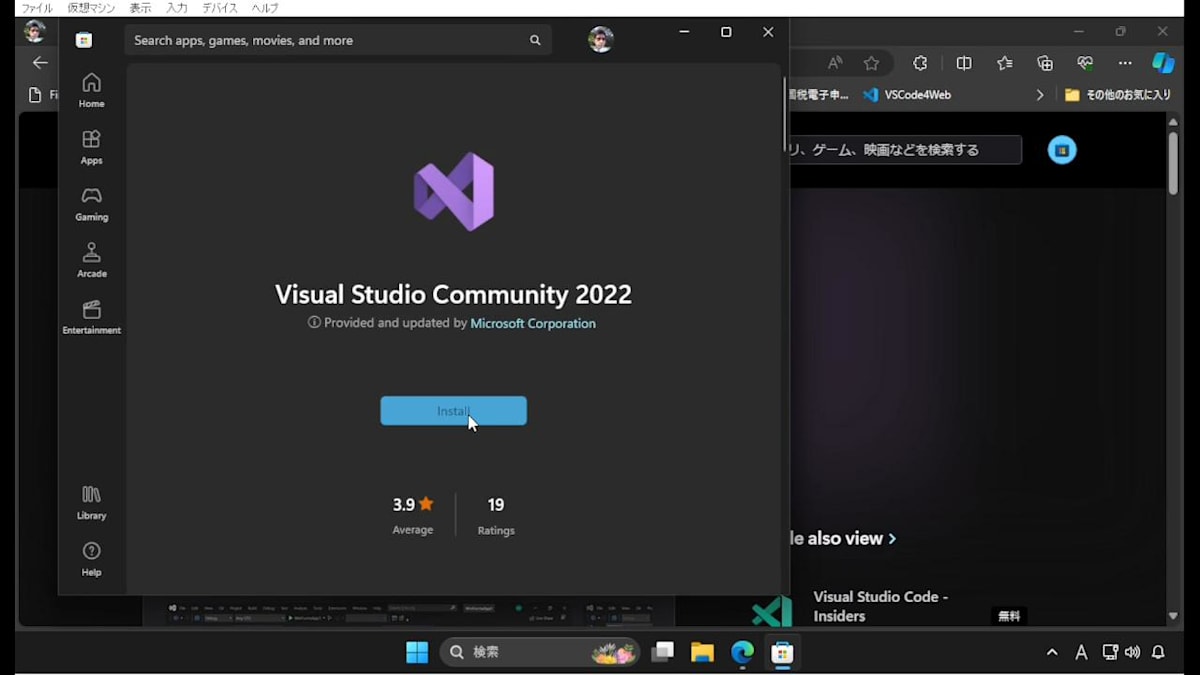Click the blue Store badge on web page

pyautogui.click(x=1062, y=150)
